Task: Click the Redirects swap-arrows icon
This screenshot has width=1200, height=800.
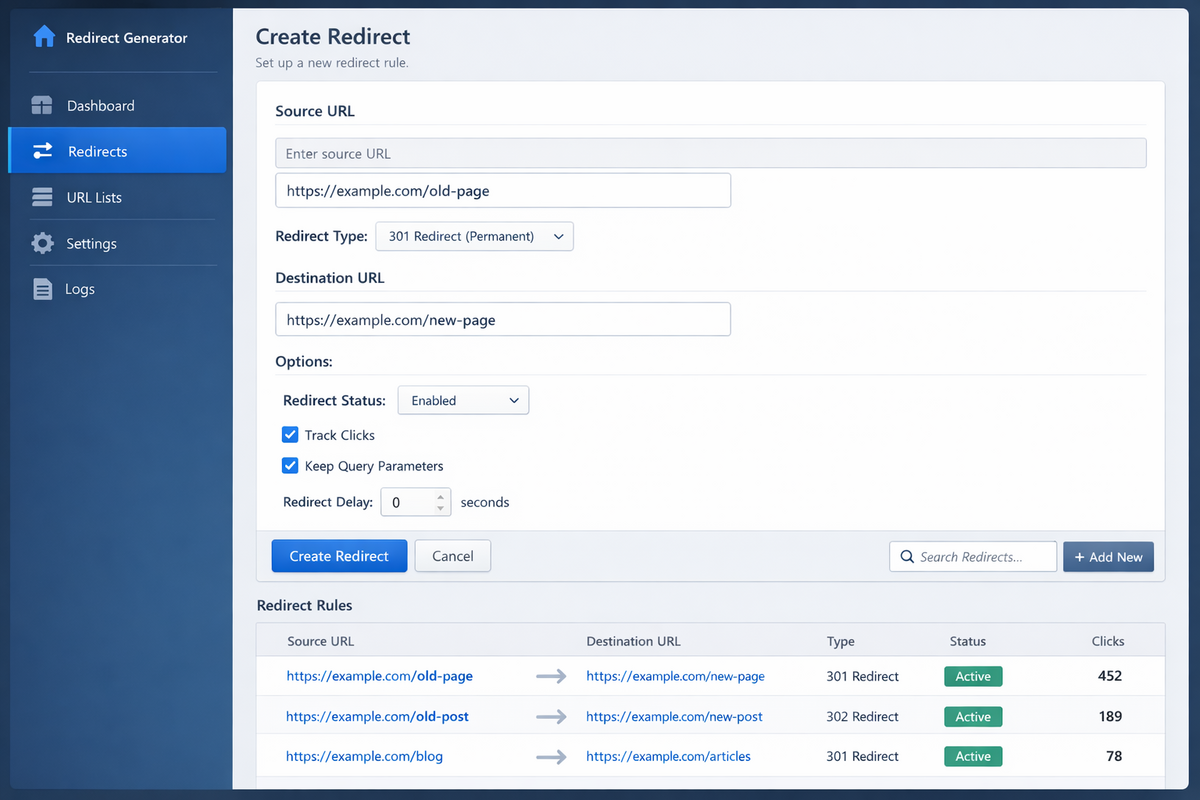Action: (x=43, y=152)
